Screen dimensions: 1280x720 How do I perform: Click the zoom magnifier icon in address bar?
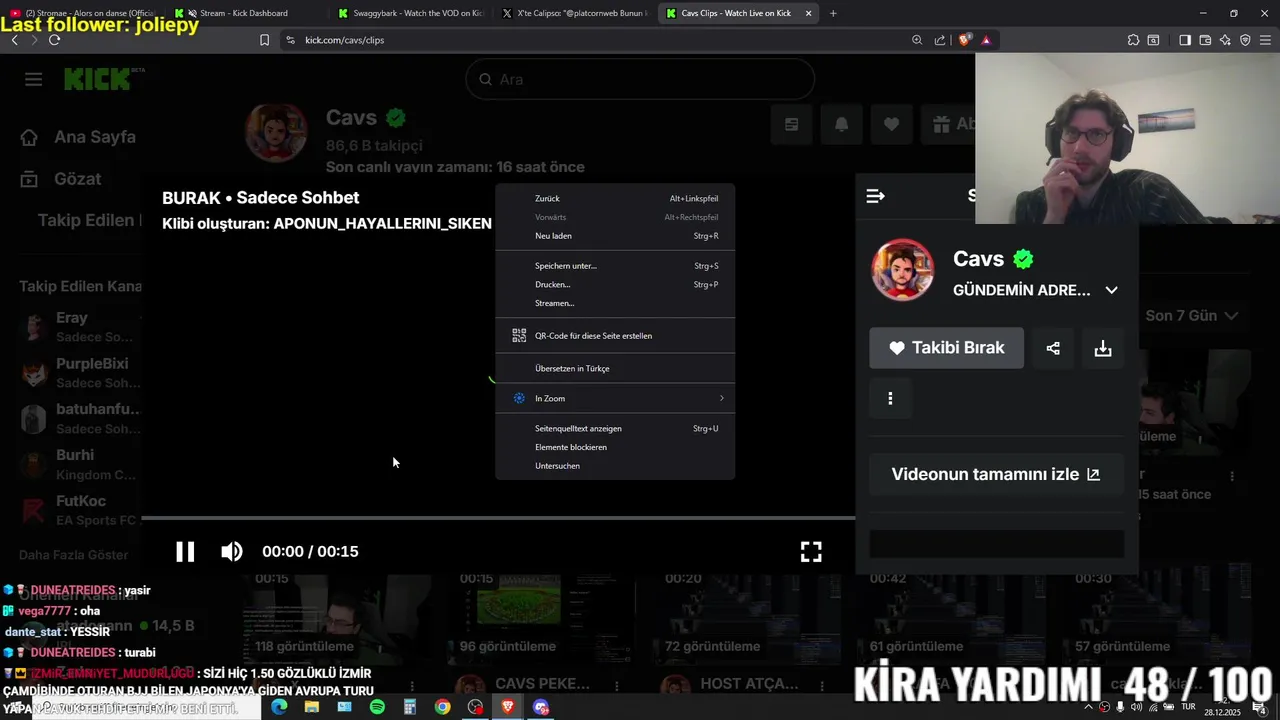[x=917, y=40]
